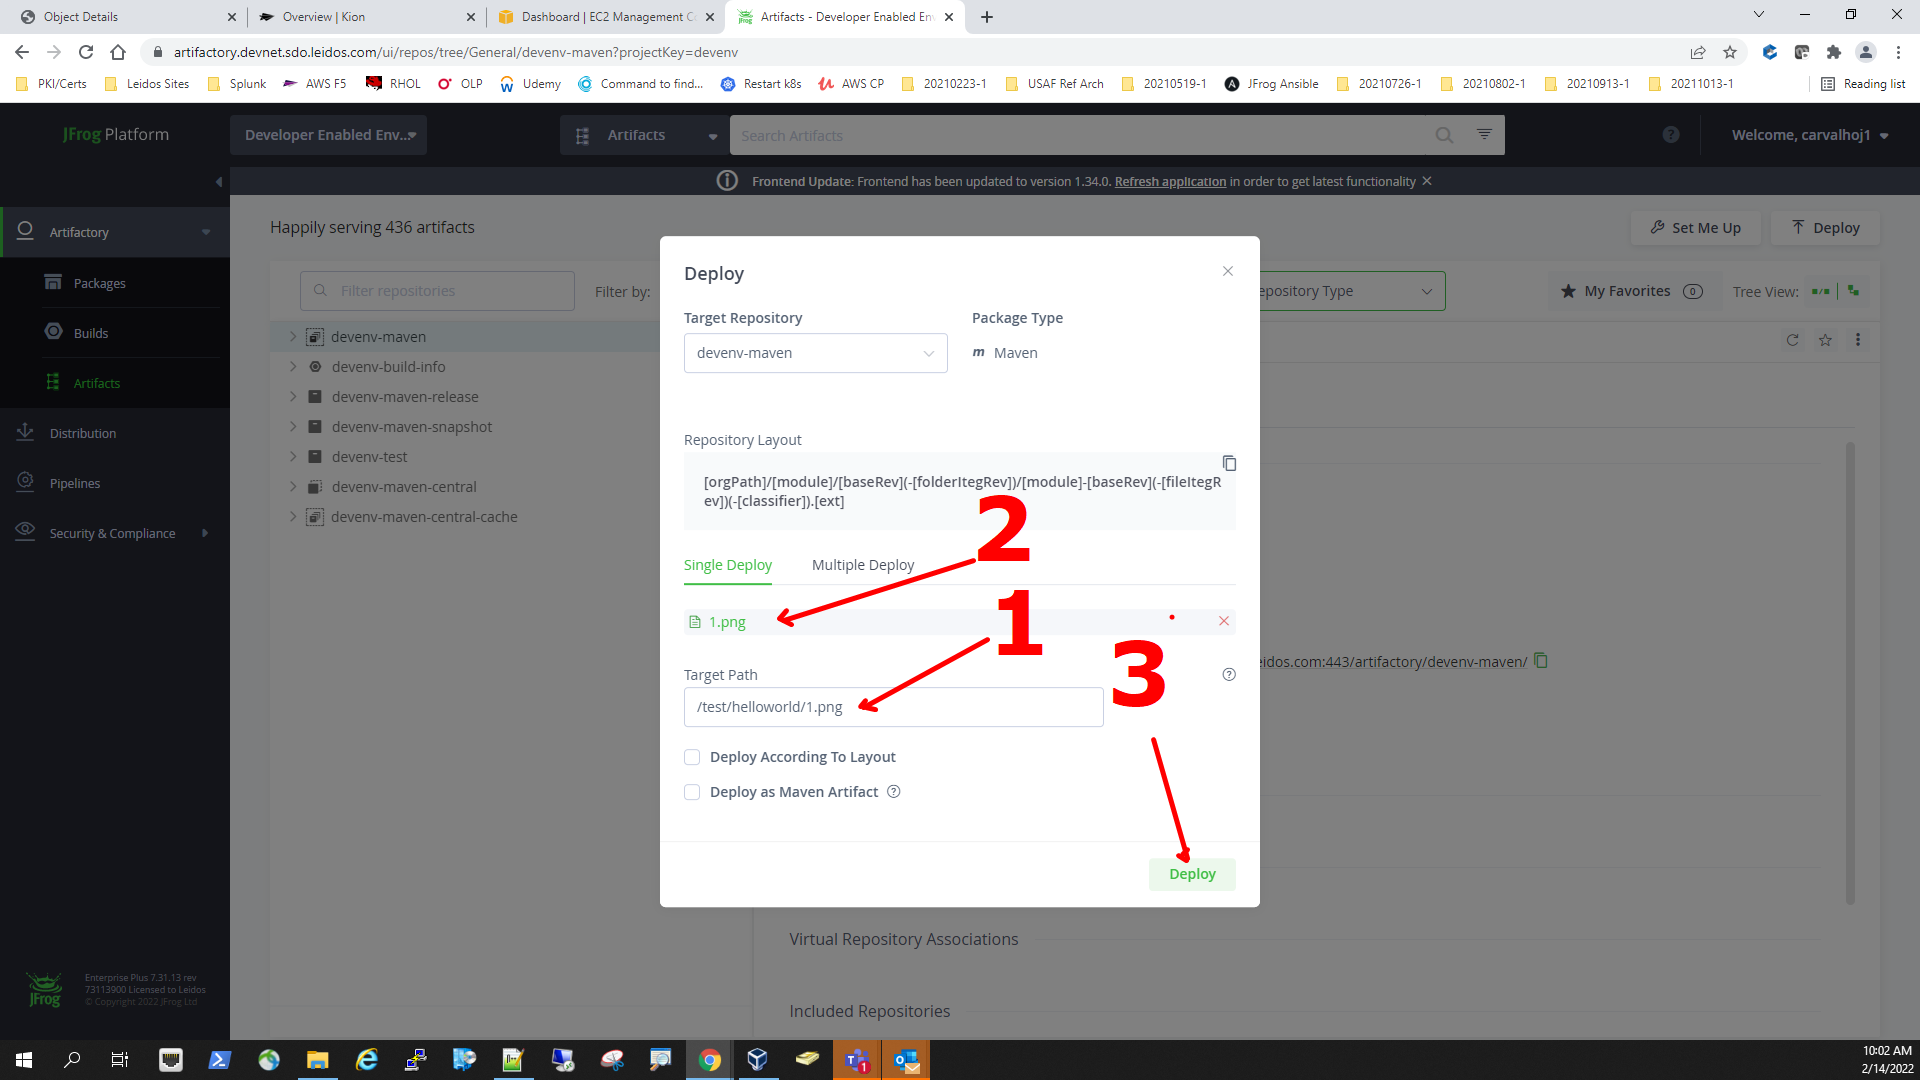Click the green Deploy button in dialog

coord(1192,874)
